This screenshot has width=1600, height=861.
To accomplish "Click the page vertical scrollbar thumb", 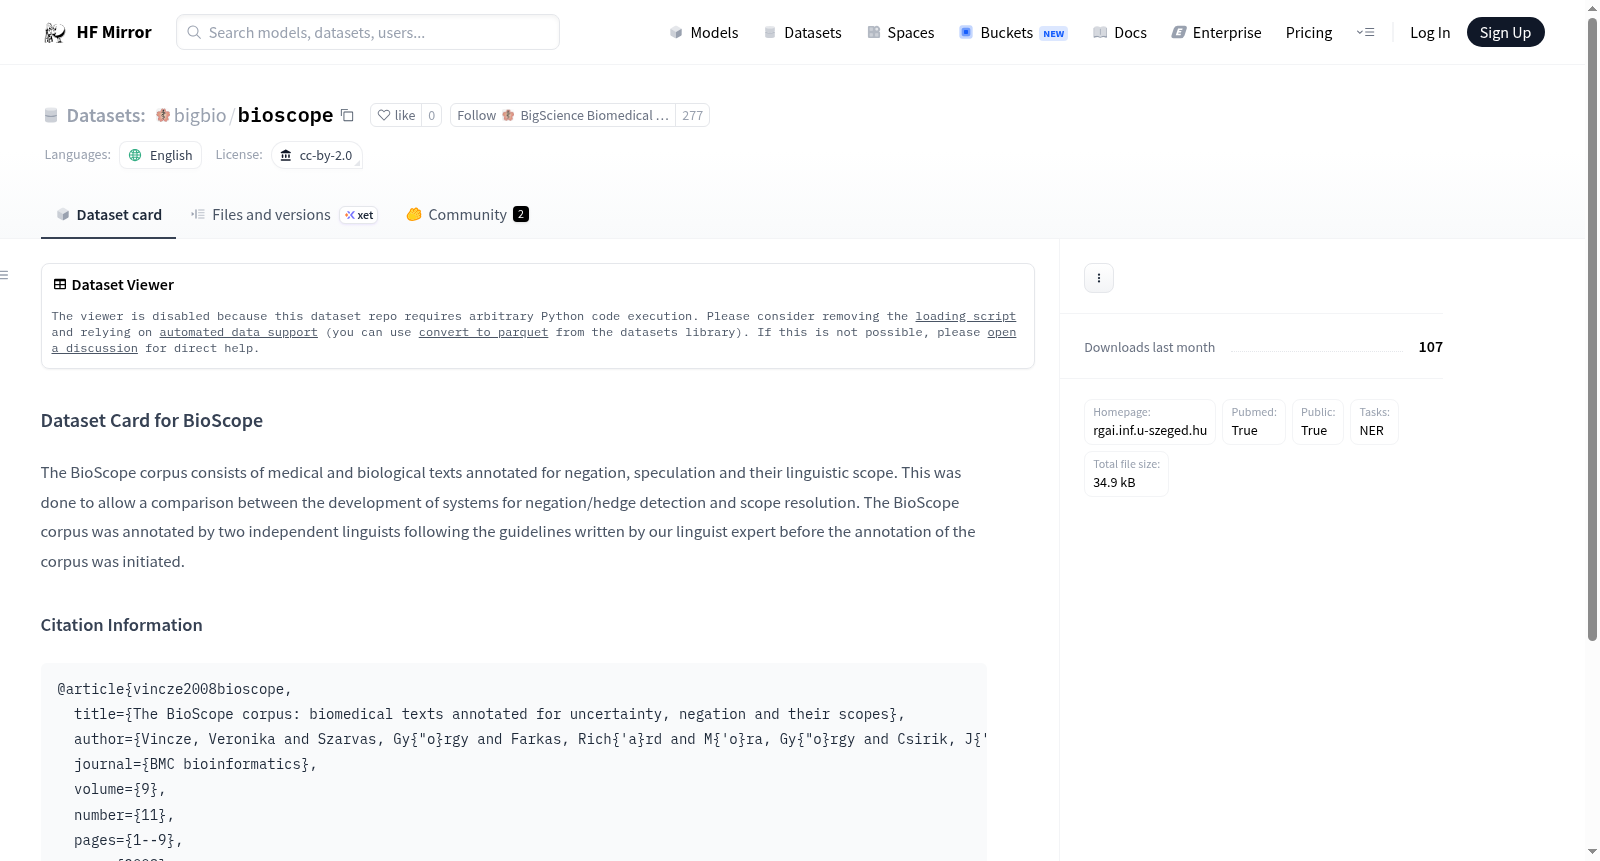I will (x=1592, y=330).
